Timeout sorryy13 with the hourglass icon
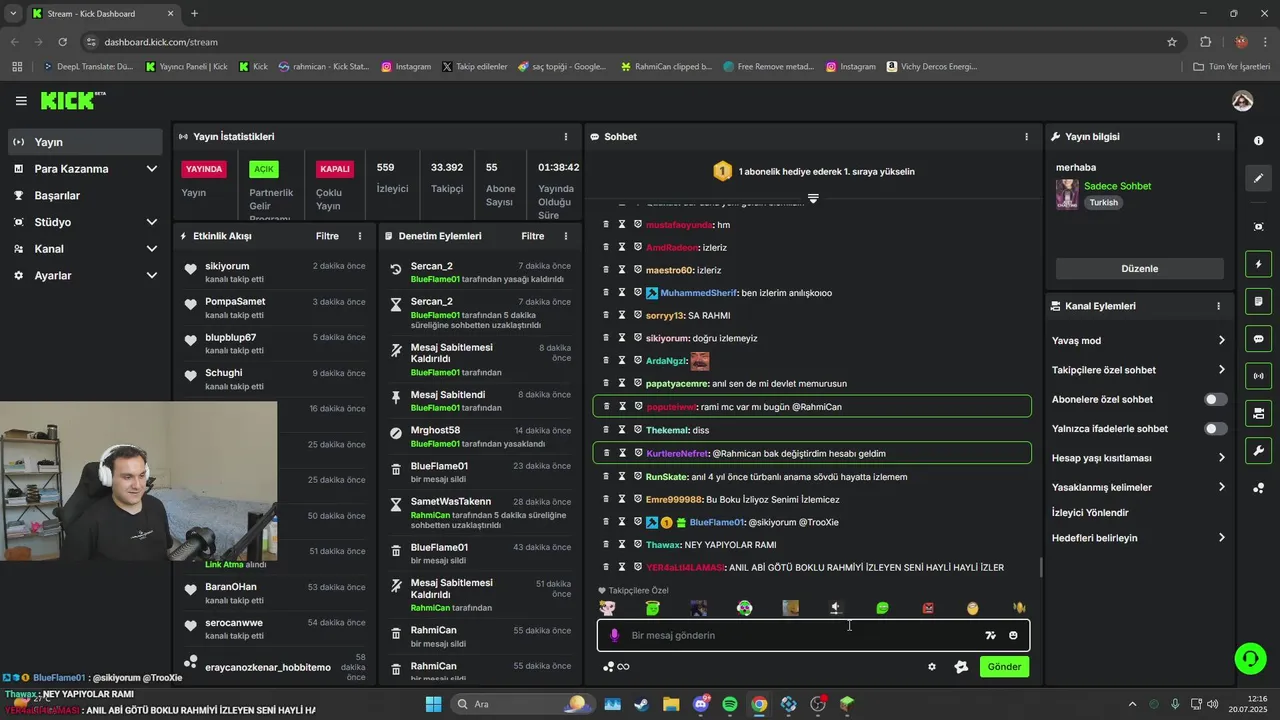The image size is (1280, 720). coord(621,315)
